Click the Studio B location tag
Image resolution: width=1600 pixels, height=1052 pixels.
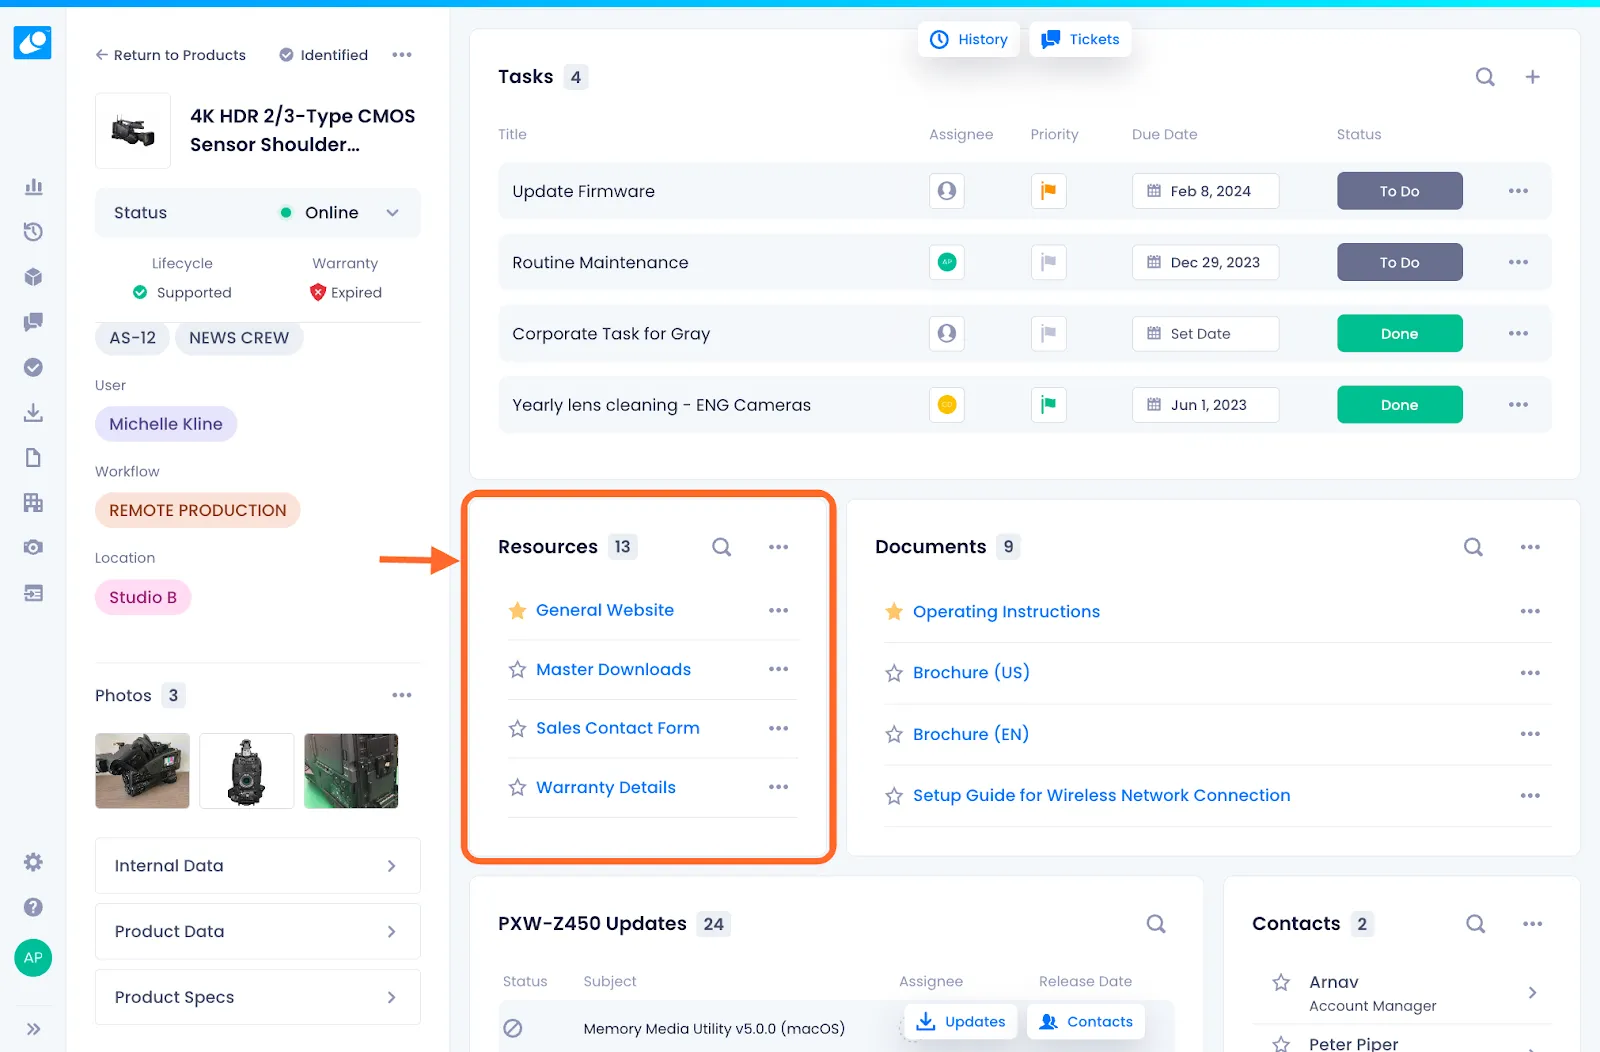pyautogui.click(x=143, y=597)
